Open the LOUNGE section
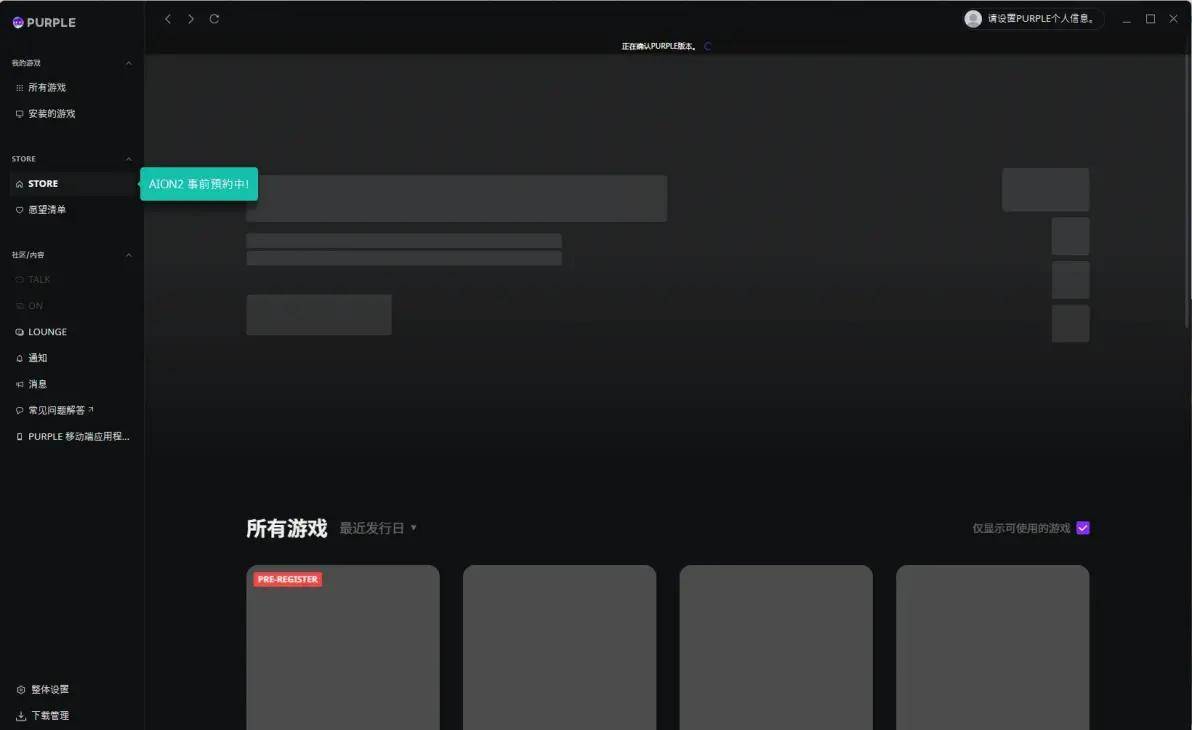This screenshot has width=1192, height=730. [x=47, y=332]
